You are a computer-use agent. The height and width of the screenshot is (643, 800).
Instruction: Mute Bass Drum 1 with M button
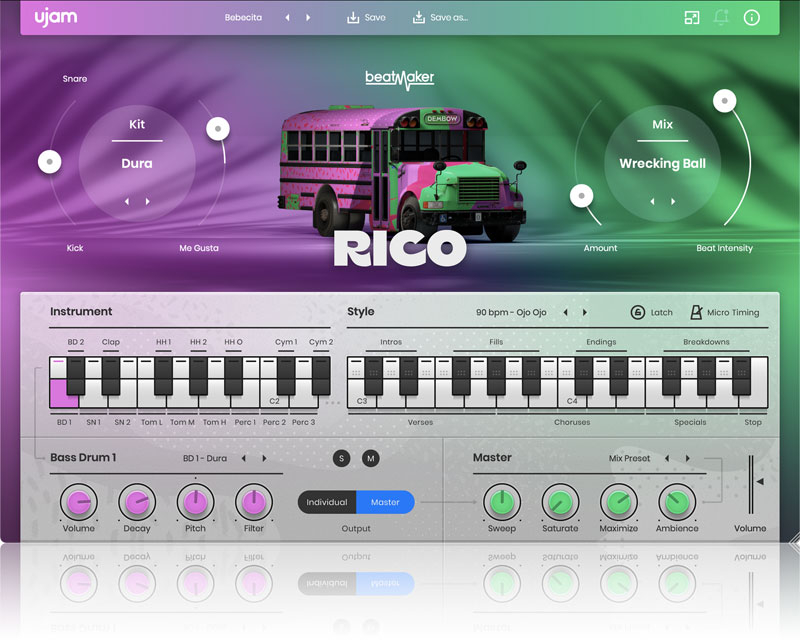[371, 458]
